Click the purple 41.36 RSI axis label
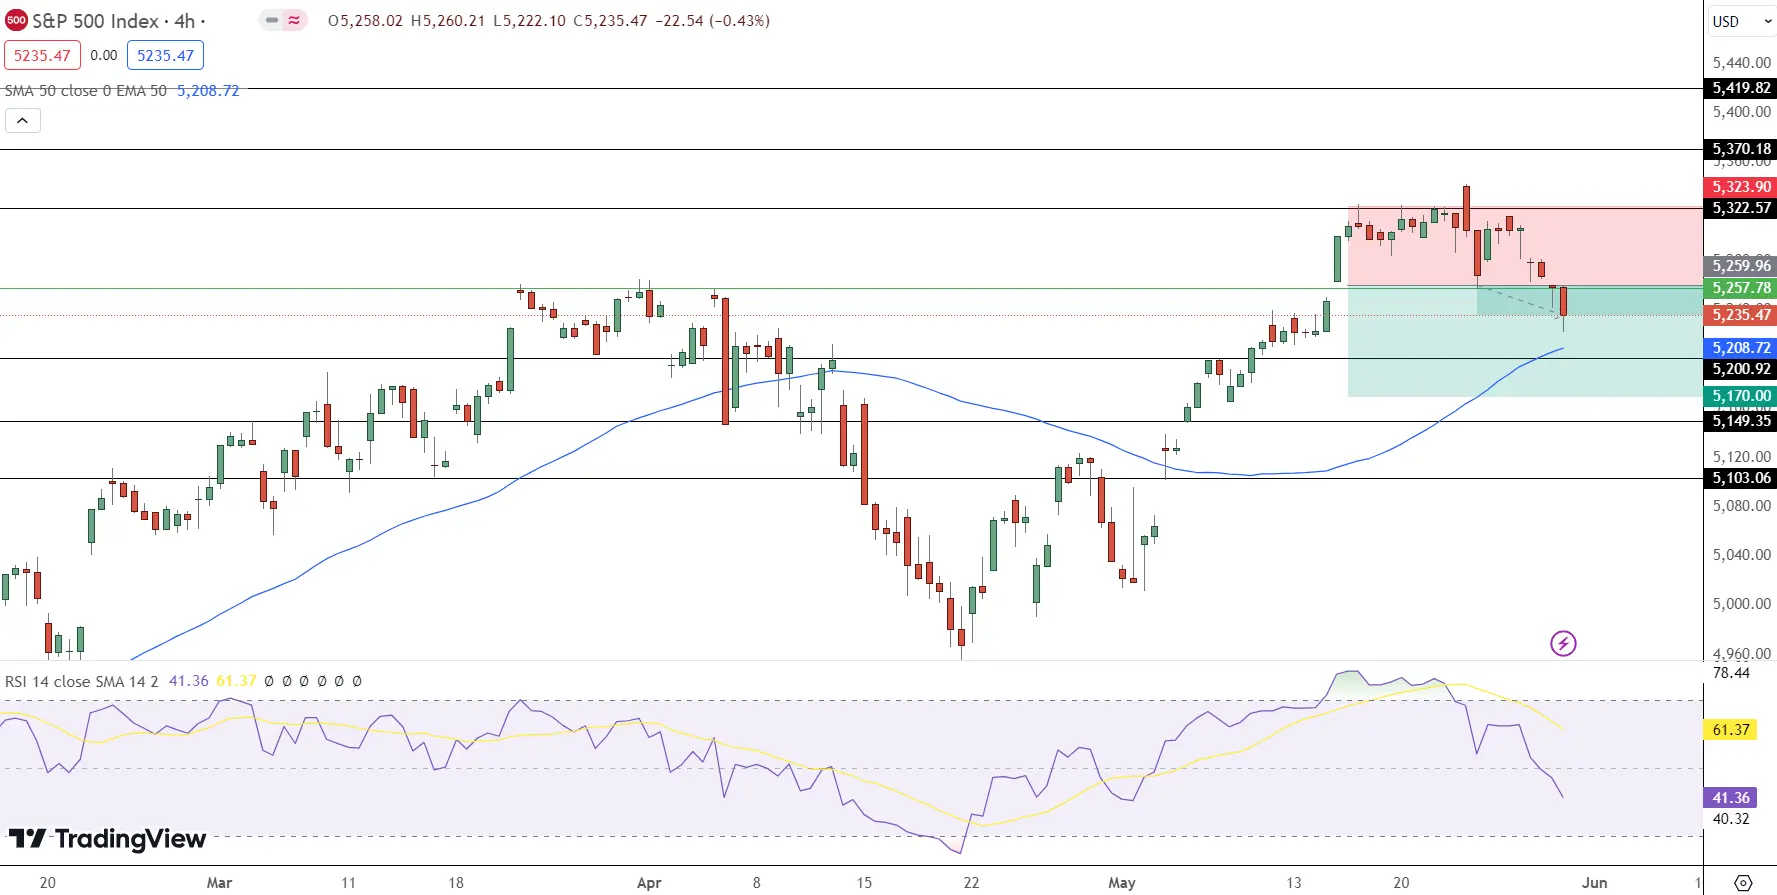Image resolution: width=1777 pixels, height=895 pixels. pyautogui.click(x=1731, y=798)
